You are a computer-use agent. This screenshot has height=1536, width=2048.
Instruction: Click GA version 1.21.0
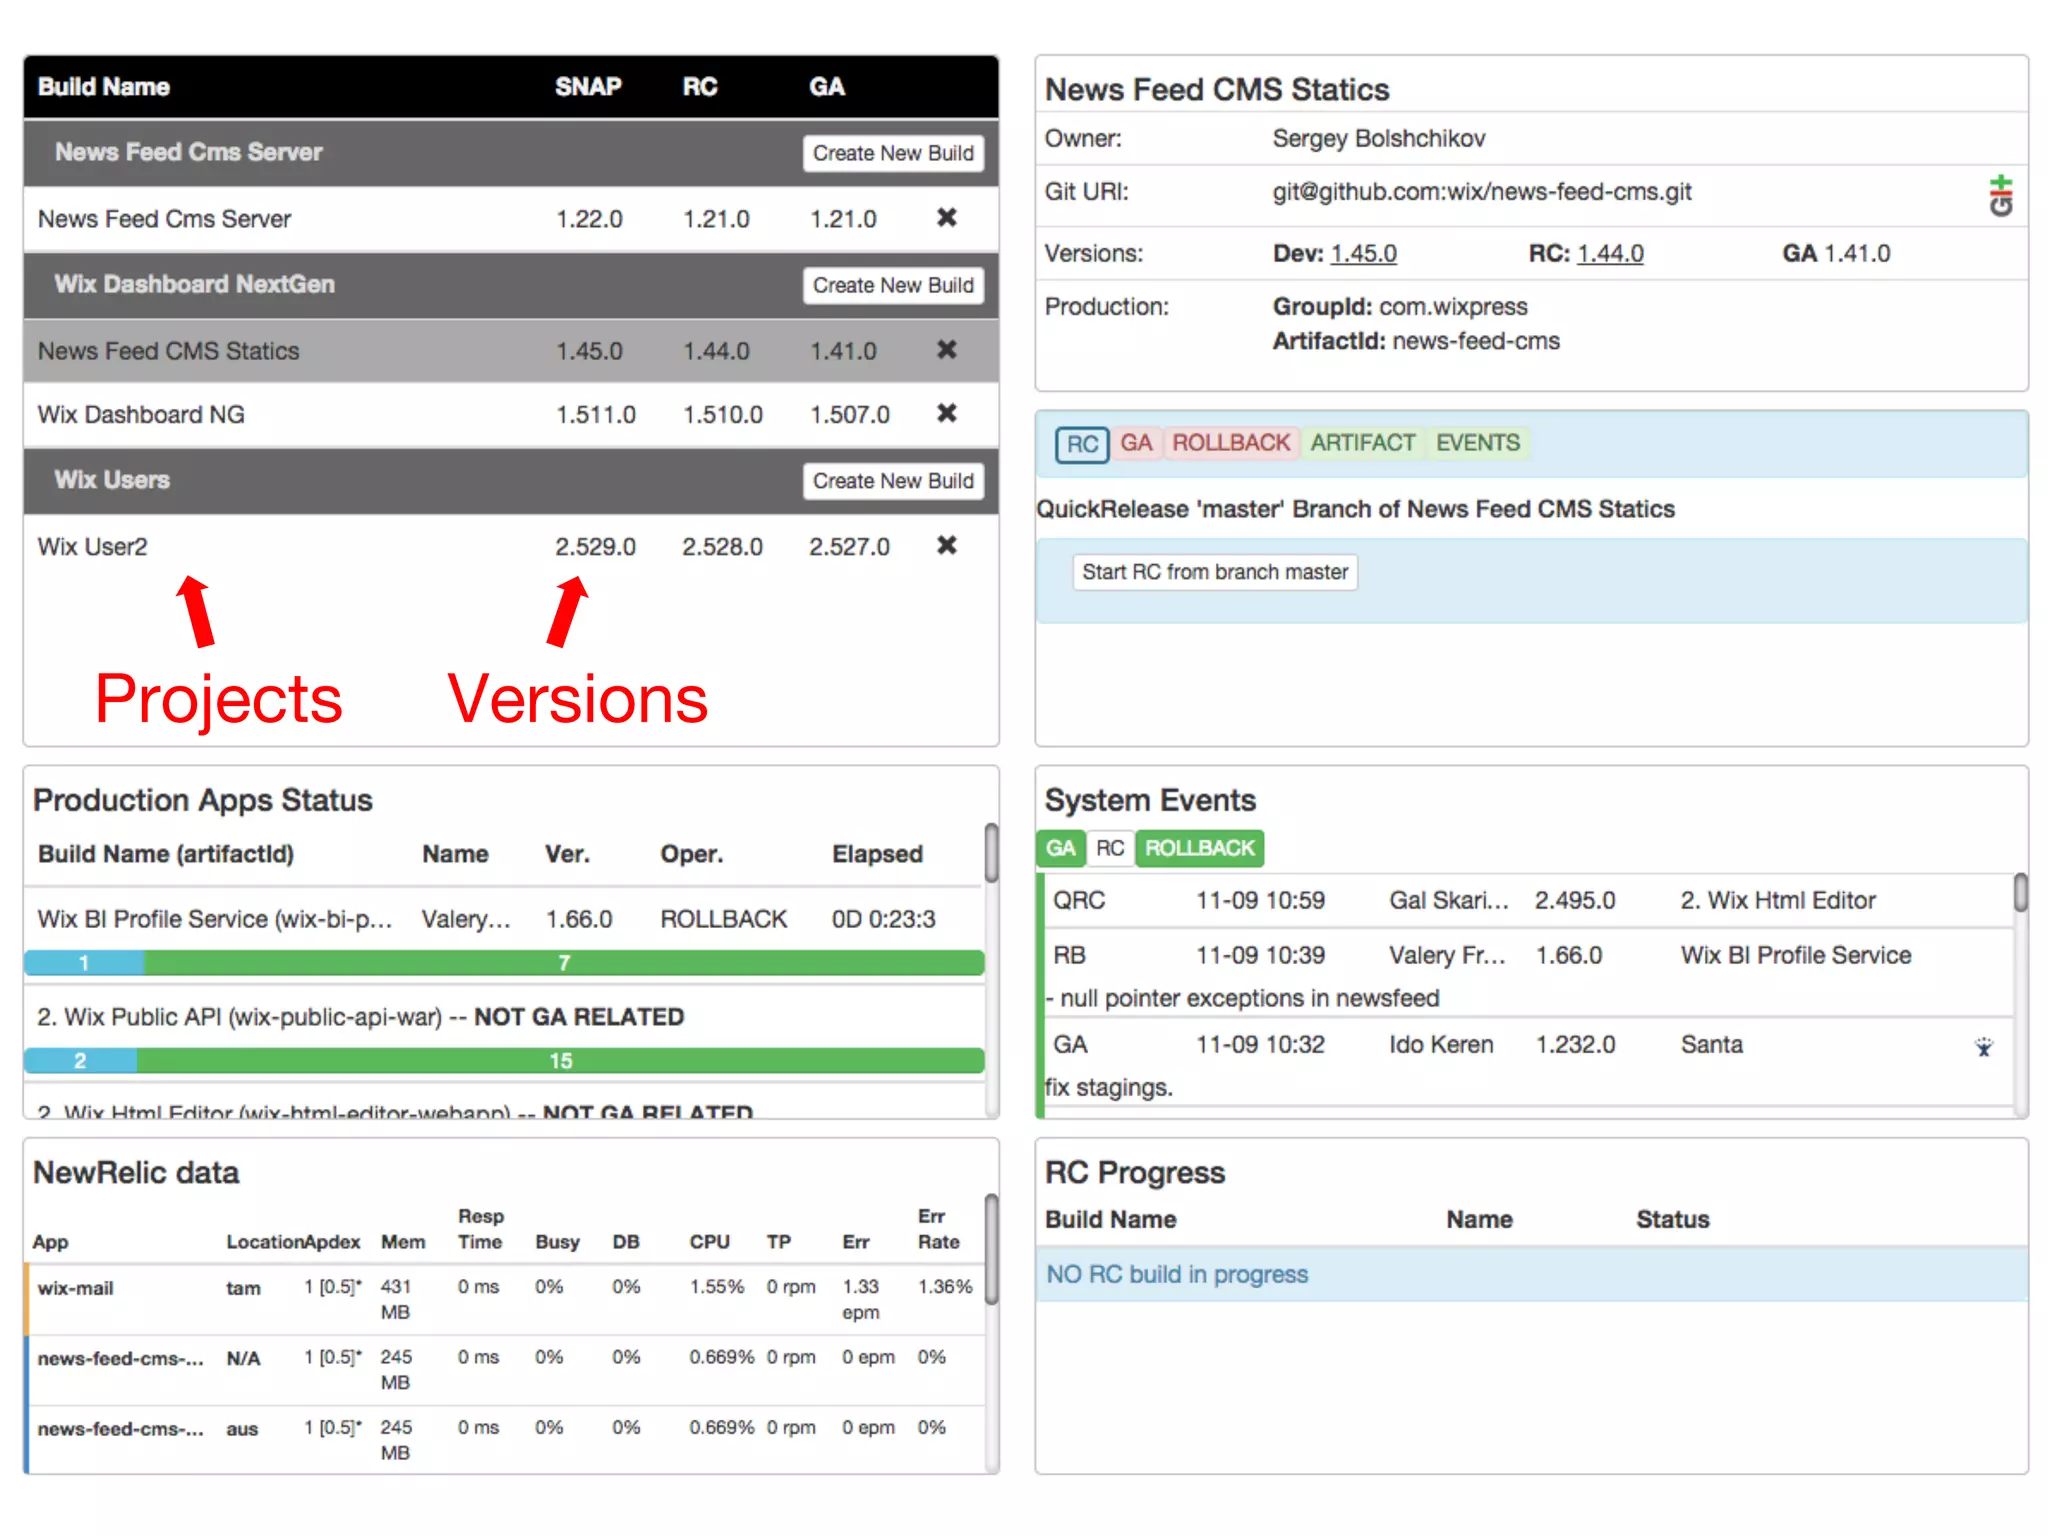[x=843, y=219]
